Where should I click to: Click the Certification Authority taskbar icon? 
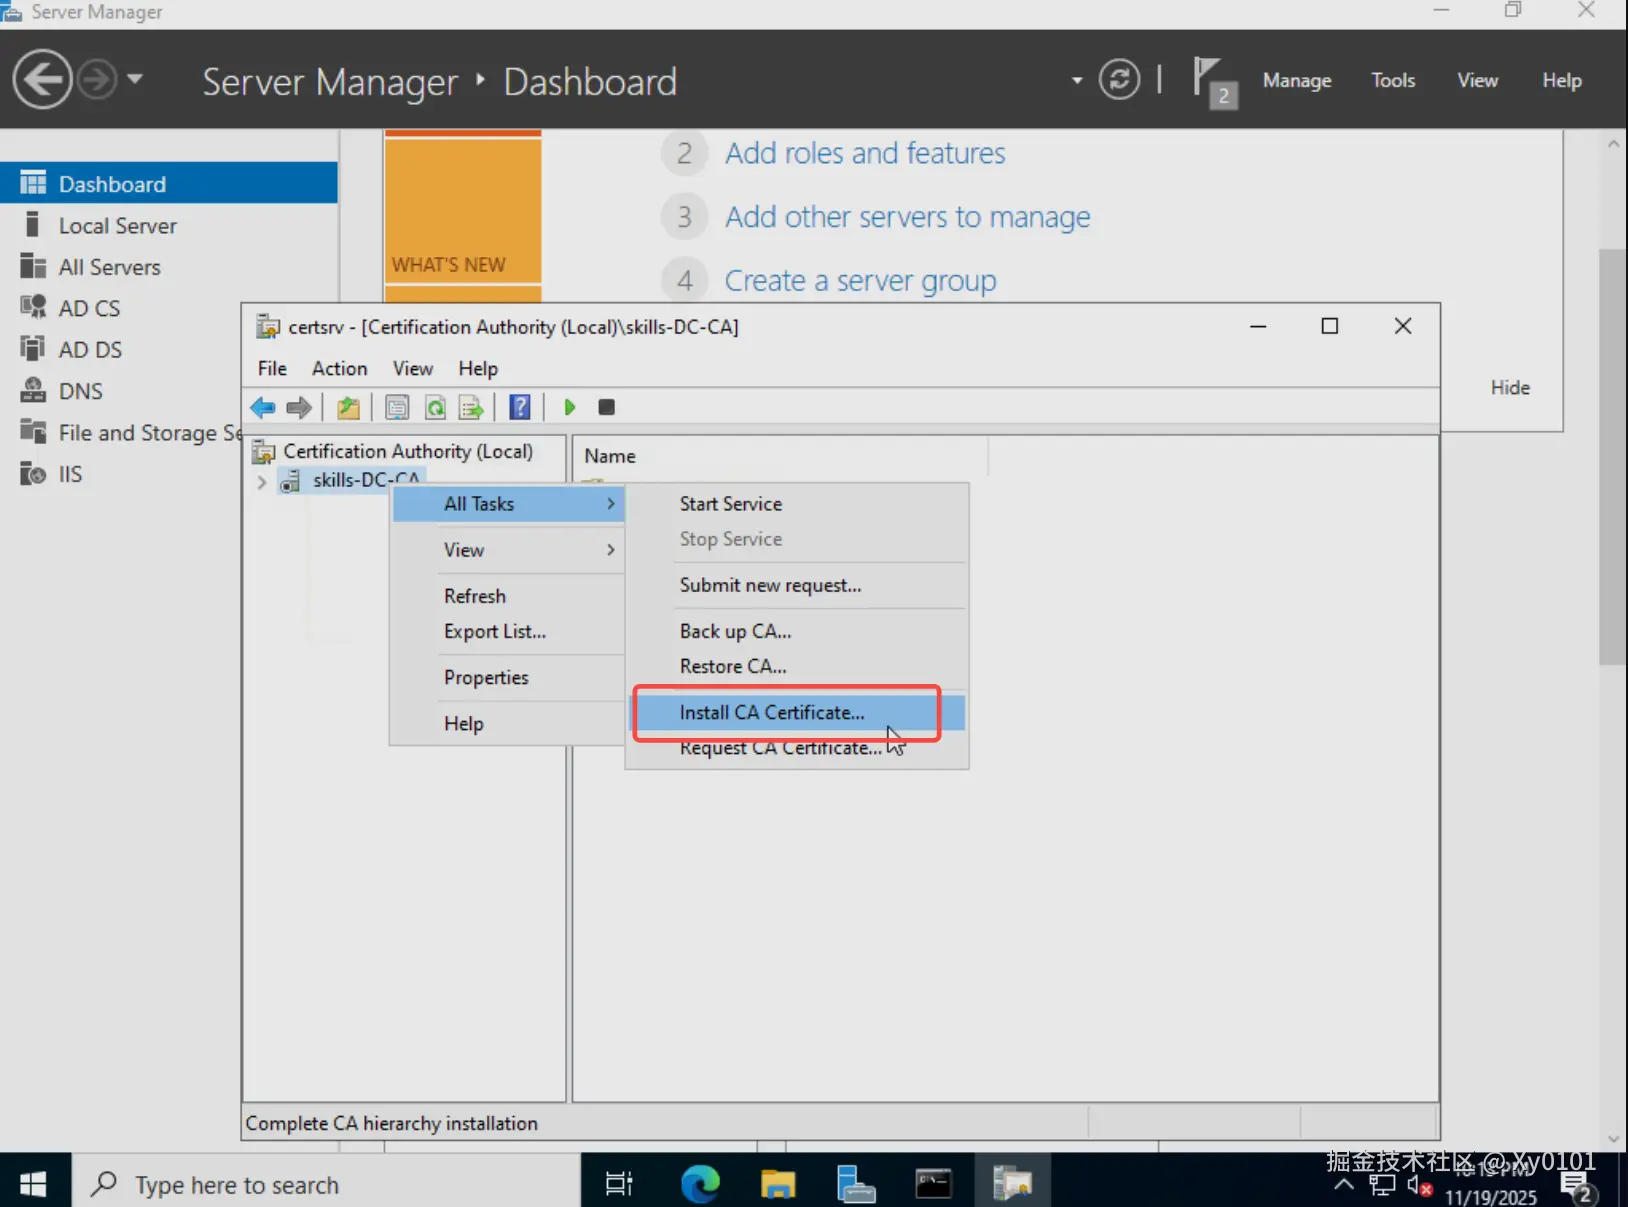(1012, 1185)
